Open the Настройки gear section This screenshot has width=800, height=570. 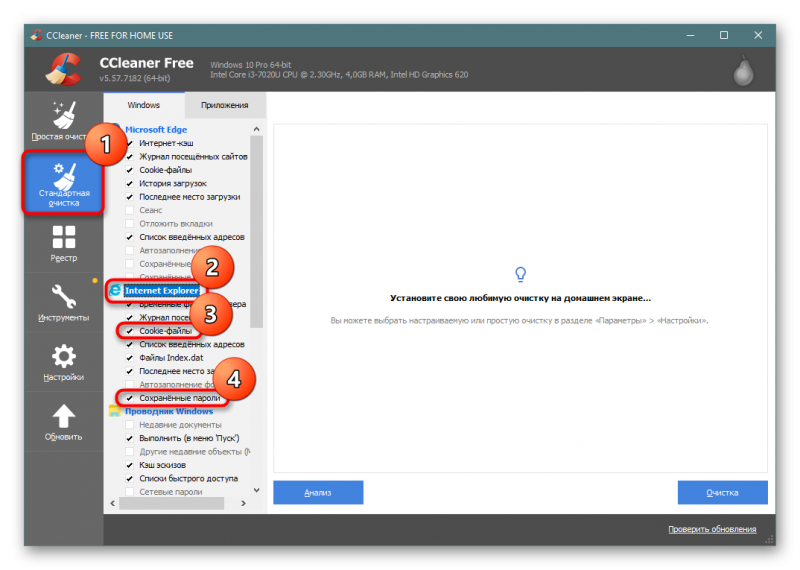click(x=63, y=363)
